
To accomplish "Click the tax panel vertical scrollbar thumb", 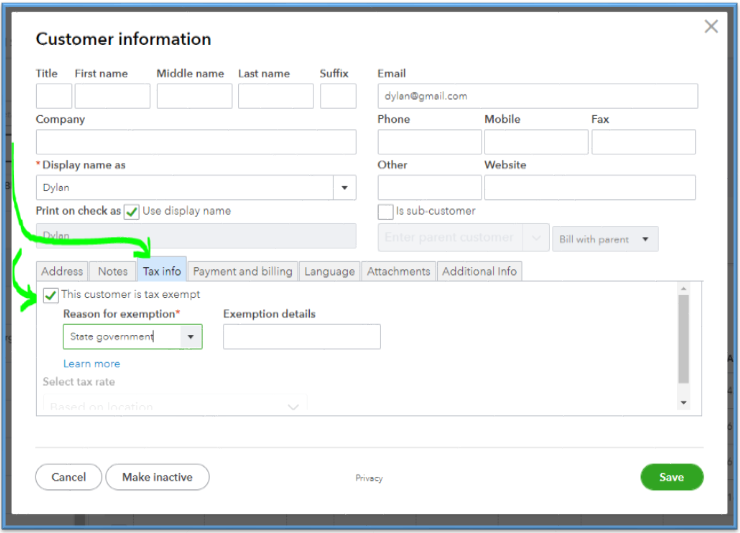I will (683, 339).
